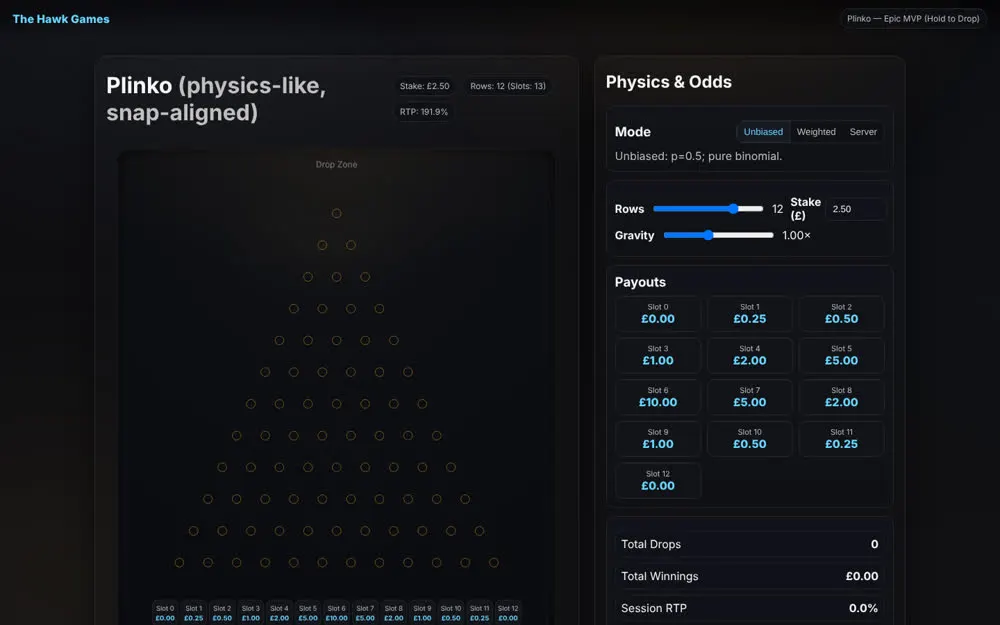The height and width of the screenshot is (625, 1000).
Task: Select Slot 2 payout card £0.50
Action: (x=841, y=314)
